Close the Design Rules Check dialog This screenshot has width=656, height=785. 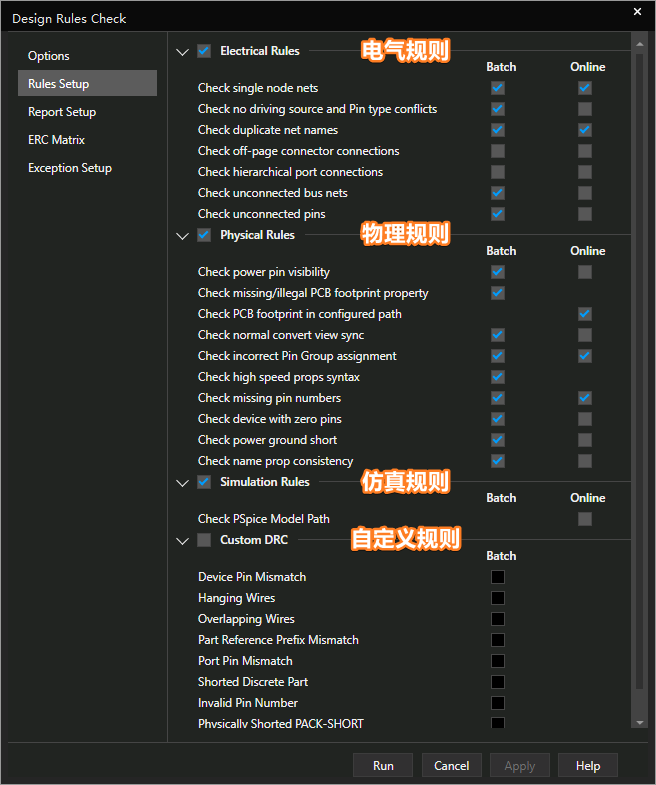[x=638, y=12]
